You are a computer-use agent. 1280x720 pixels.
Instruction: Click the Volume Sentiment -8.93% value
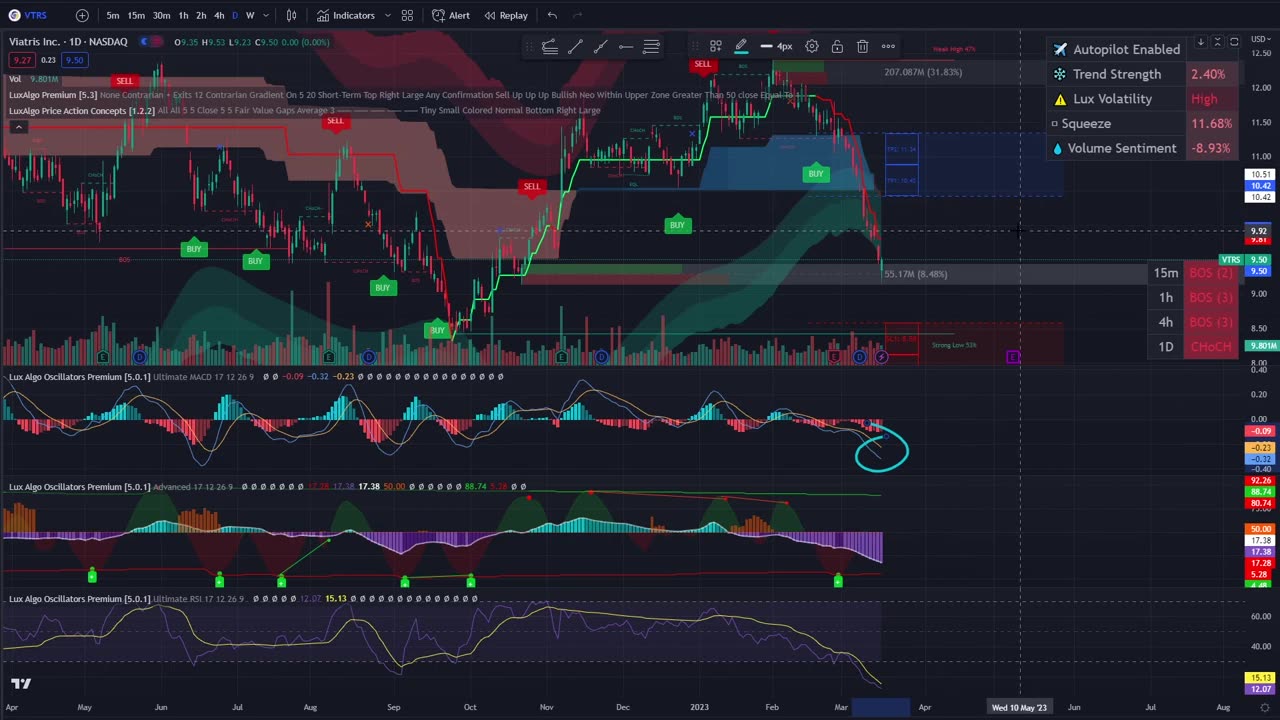(1211, 148)
